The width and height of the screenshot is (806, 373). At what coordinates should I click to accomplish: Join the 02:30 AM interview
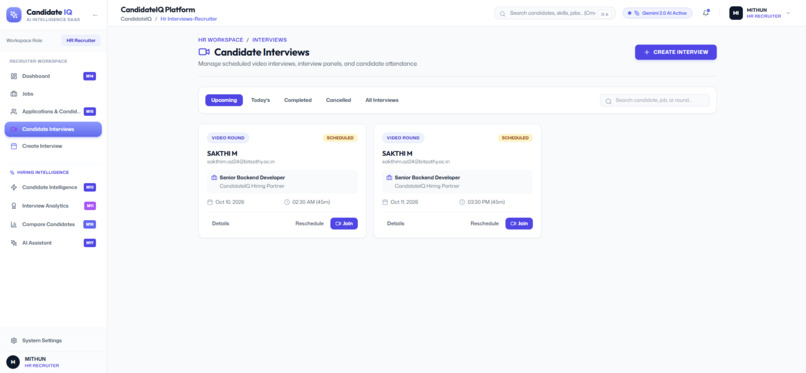(344, 223)
